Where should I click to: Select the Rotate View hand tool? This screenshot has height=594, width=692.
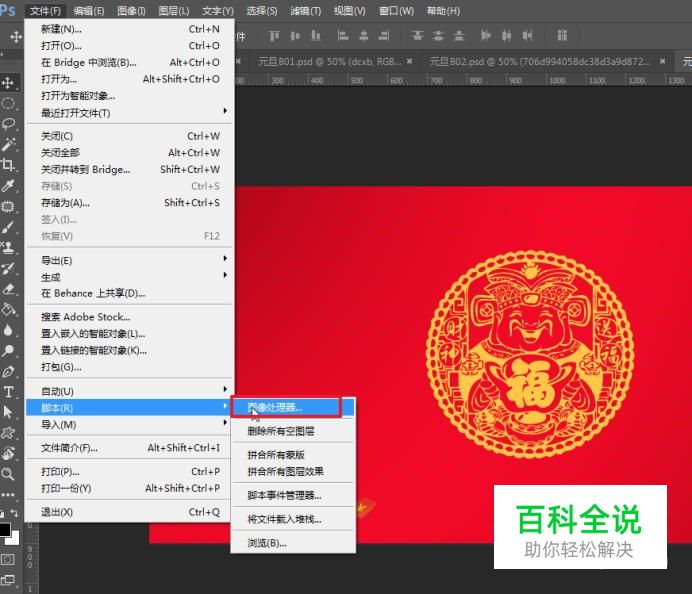tap(8, 453)
